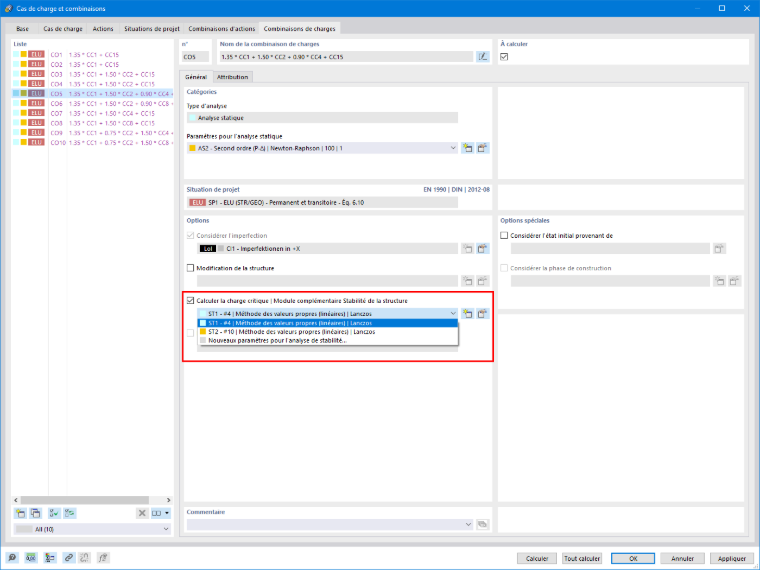Screen dimensions: 760x570
Task: Click edit stability analysis settings icon
Action: pyautogui.click(x=482, y=314)
